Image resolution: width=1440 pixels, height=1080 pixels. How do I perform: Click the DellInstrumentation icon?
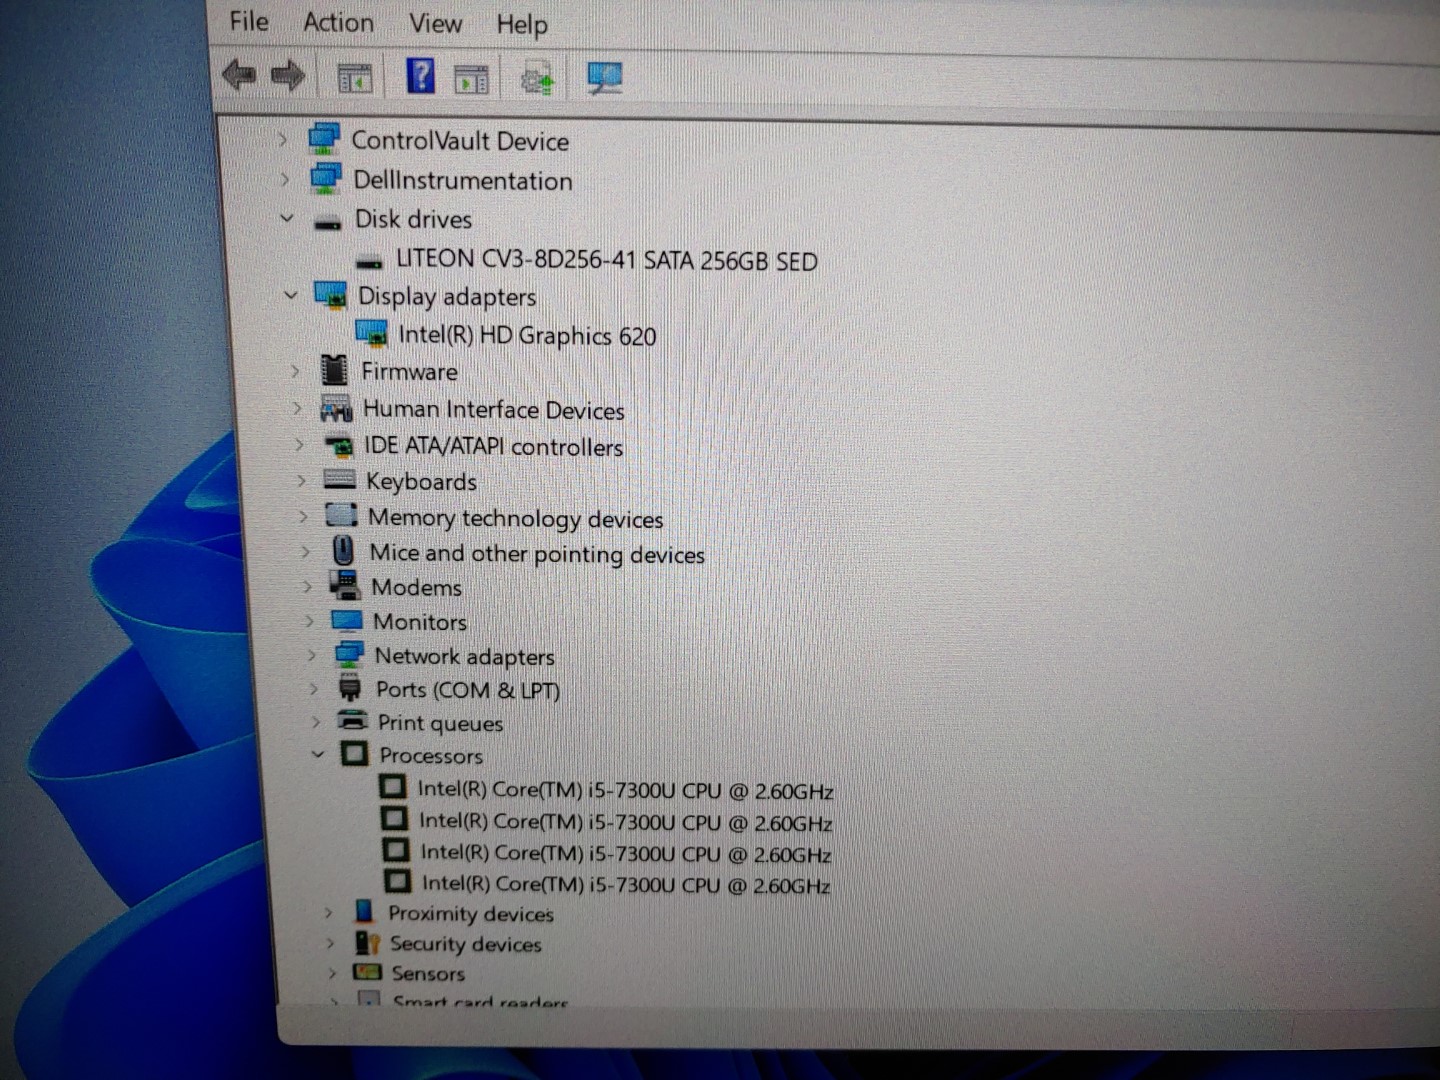point(326,179)
